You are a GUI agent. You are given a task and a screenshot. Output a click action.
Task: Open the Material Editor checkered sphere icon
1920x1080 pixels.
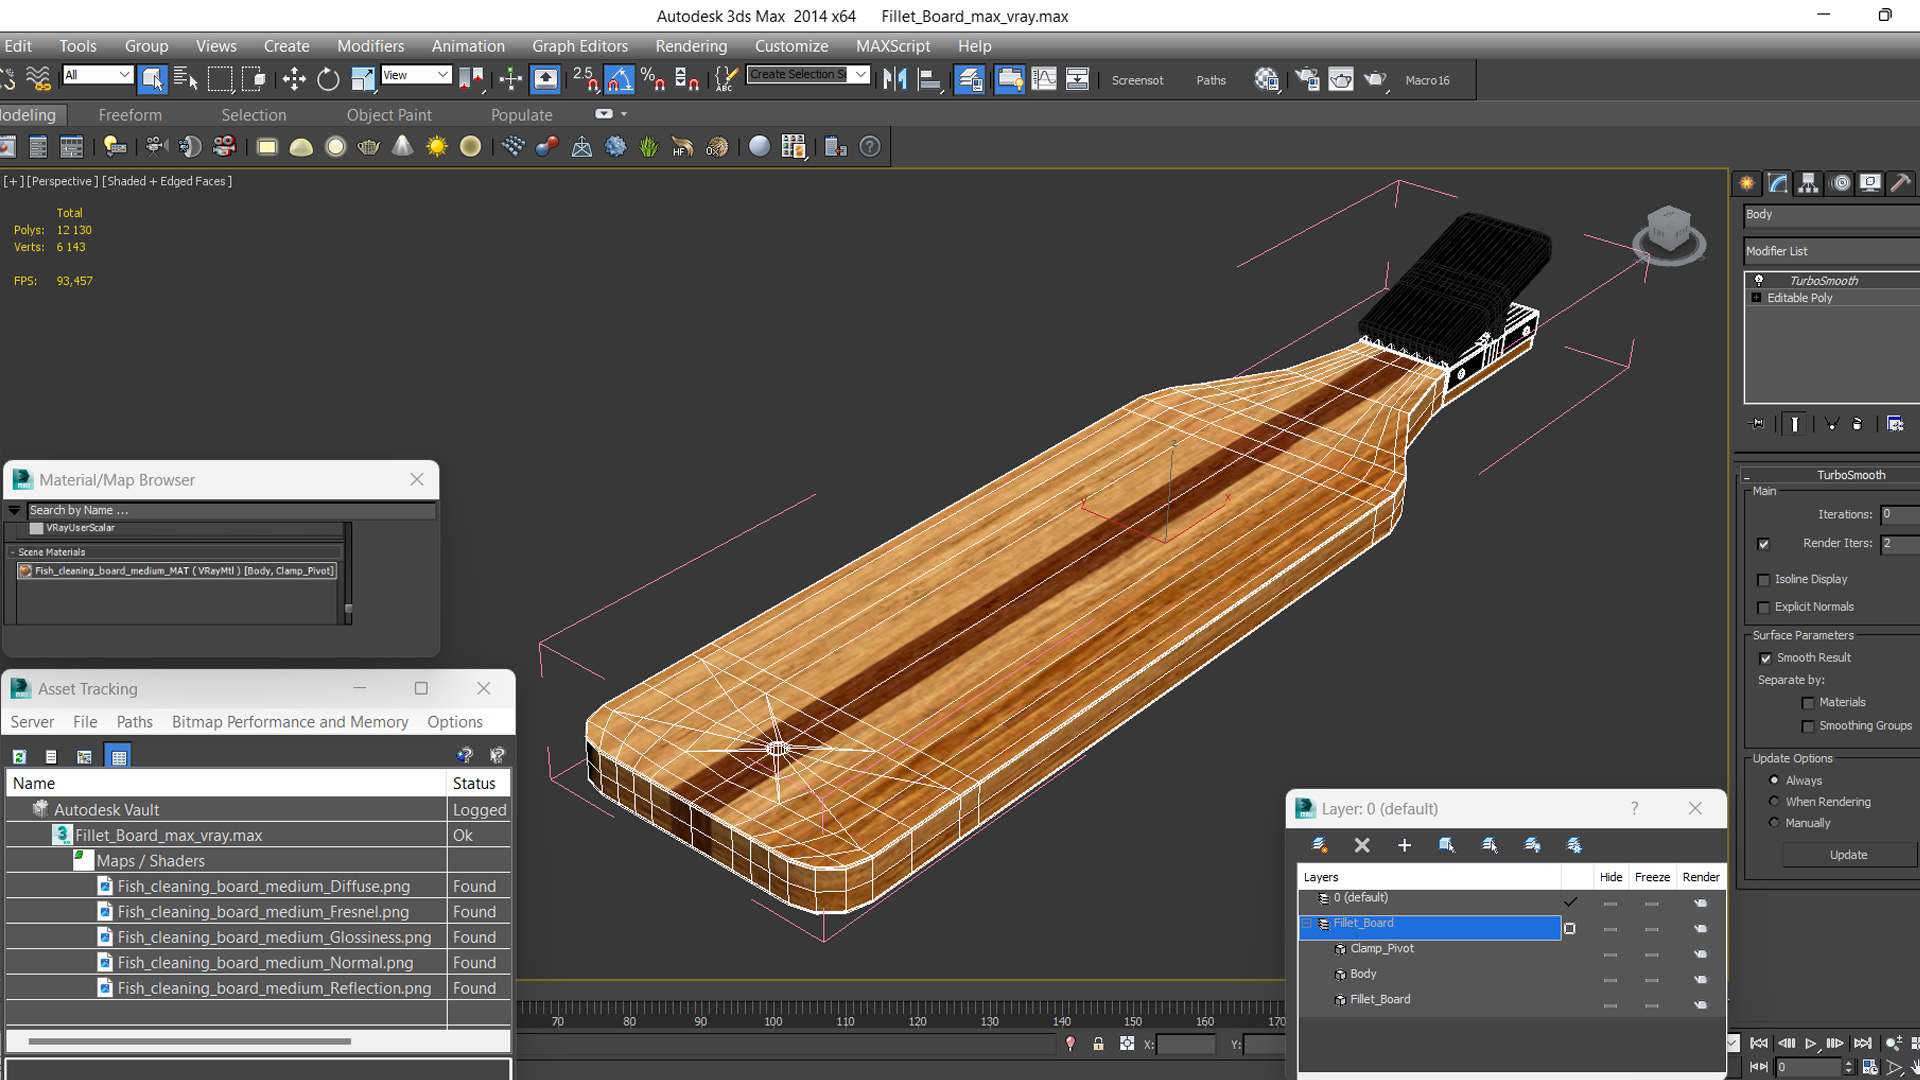[x=1266, y=79]
